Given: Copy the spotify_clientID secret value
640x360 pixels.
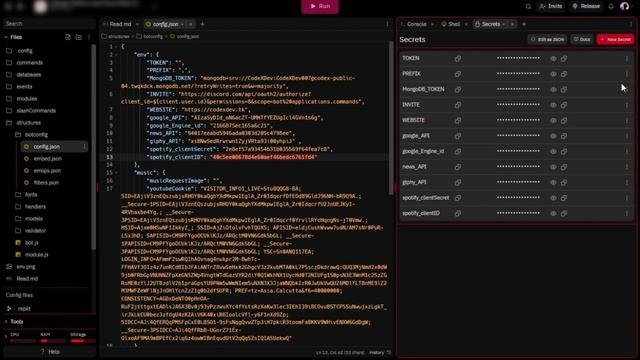Looking at the screenshot, I should [x=564, y=213].
